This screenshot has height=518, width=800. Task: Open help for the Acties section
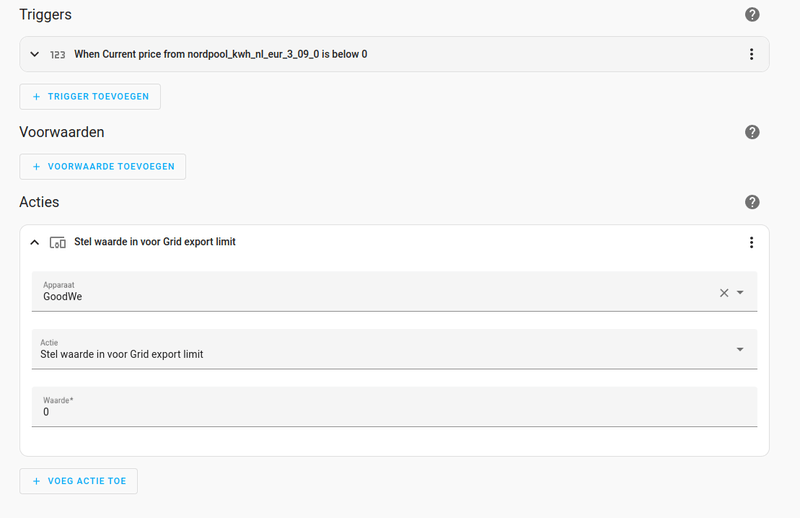(752, 202)
